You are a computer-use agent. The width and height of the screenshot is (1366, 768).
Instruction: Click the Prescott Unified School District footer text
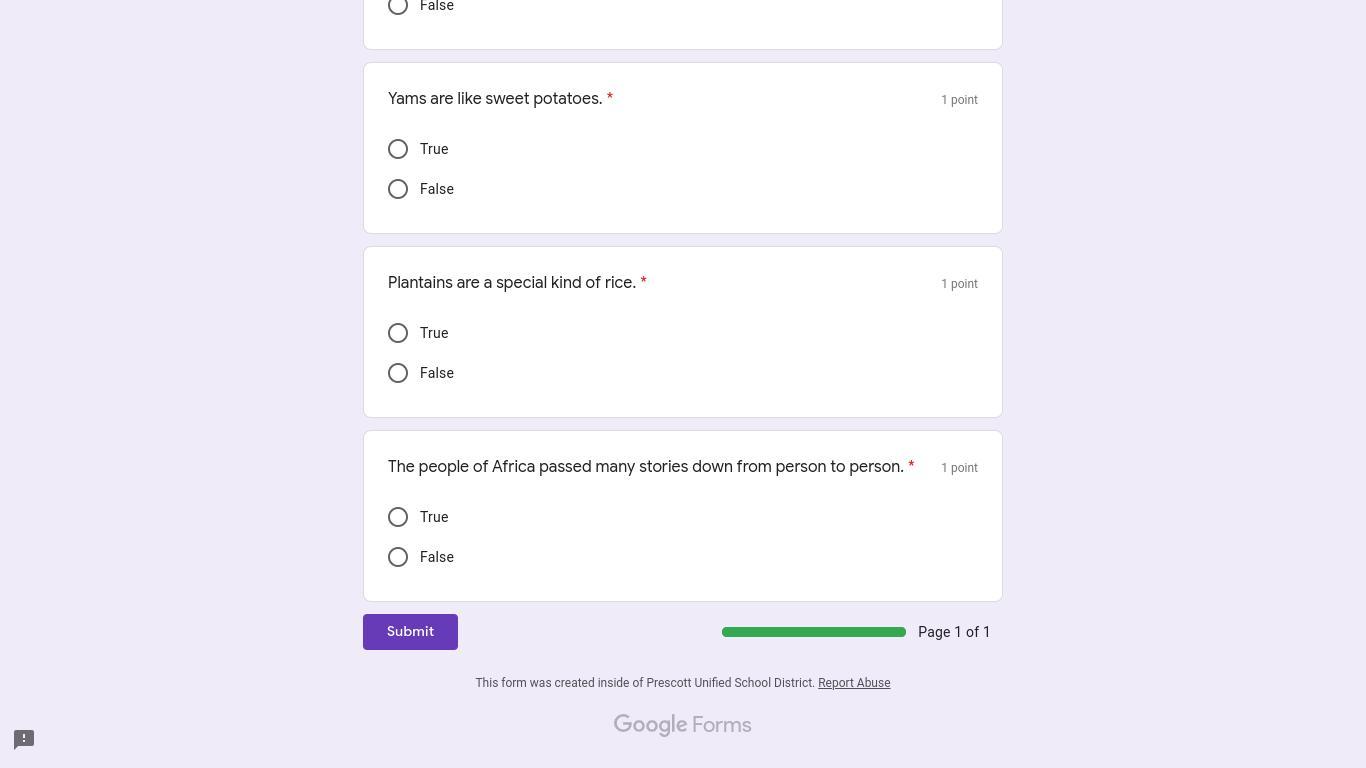pos(645,683)
